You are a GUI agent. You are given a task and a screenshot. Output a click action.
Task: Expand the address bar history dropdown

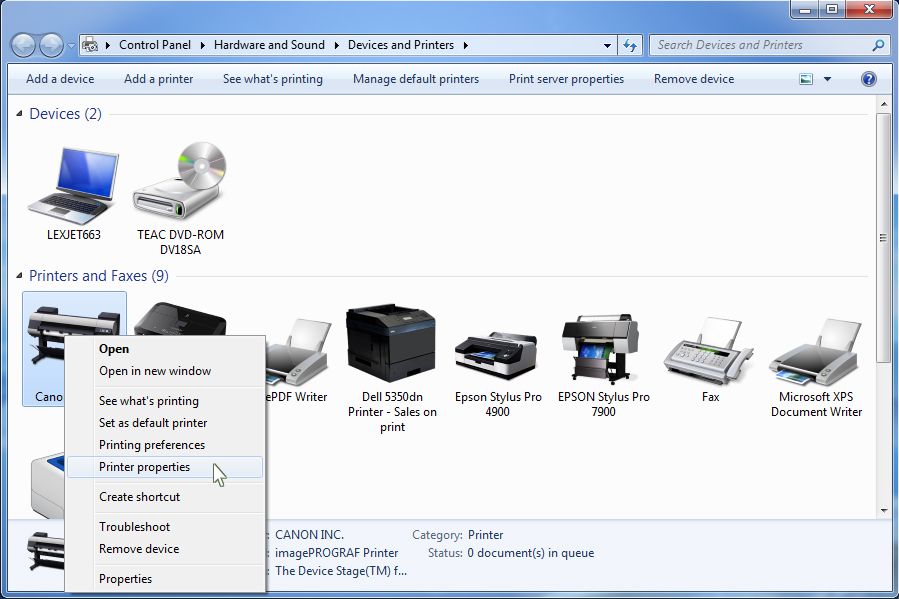607,45
